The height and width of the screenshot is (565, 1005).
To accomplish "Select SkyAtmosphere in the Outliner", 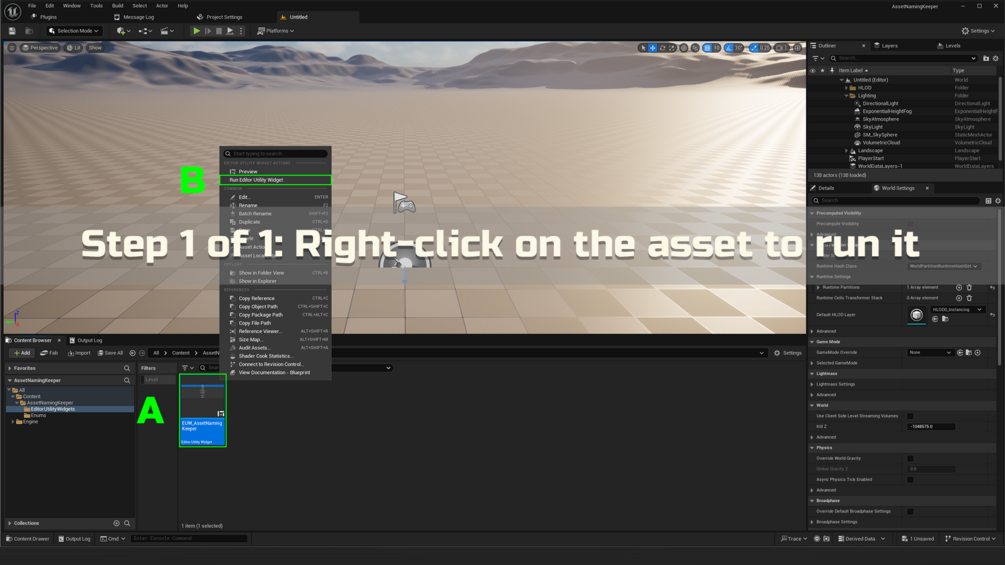I will coord(880,119).
